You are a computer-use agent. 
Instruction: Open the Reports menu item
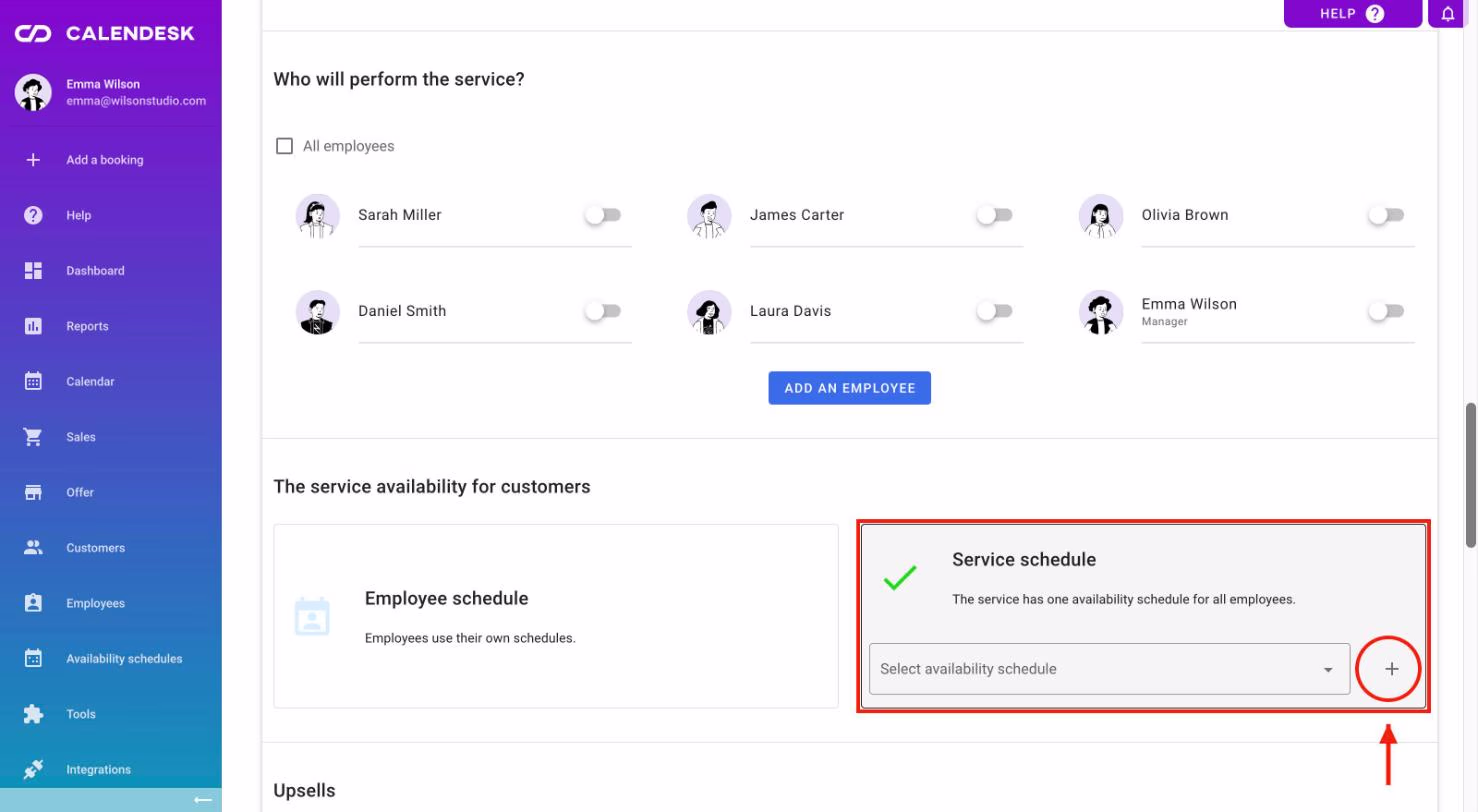coord(111,326)
